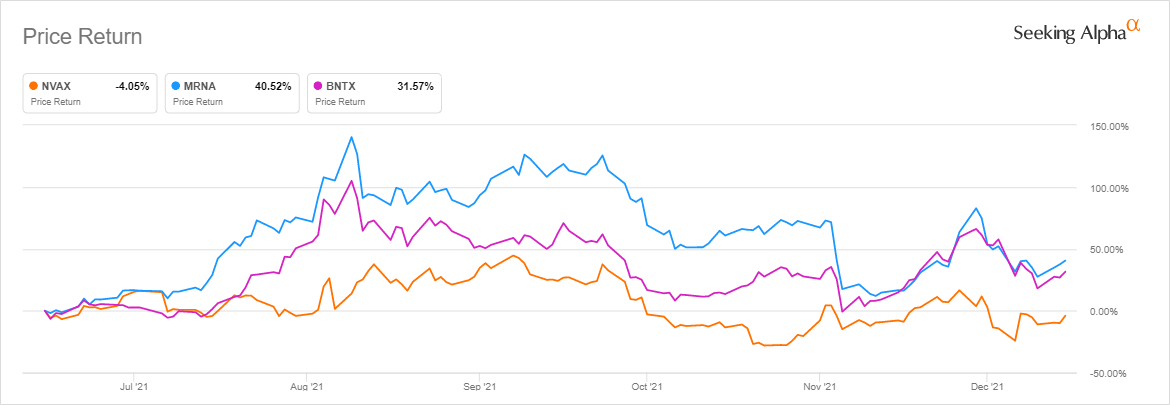This screenshot has width=1170, height=405.
Task: Toggle the NVAX series legend box
Action: pos(90,94)
